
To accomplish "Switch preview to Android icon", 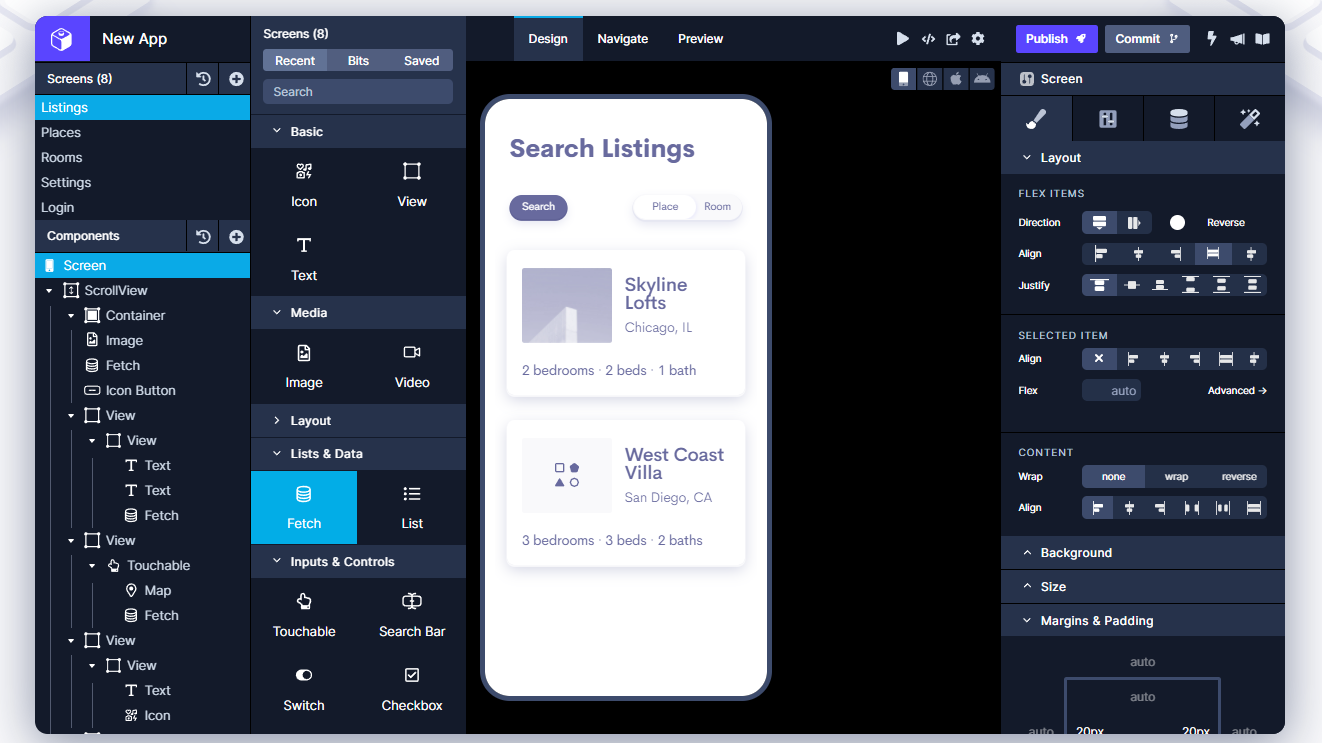I will (x=982, y=79).
